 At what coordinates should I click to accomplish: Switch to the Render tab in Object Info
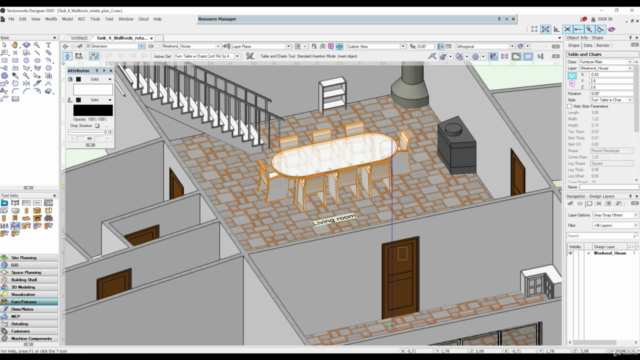[x=602, y=45]
